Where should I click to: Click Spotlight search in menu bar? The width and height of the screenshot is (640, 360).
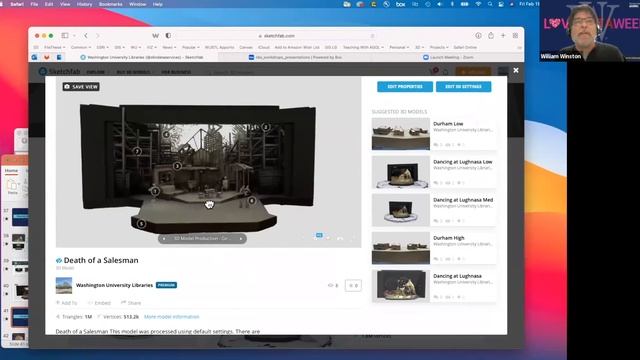click(490, 4)
